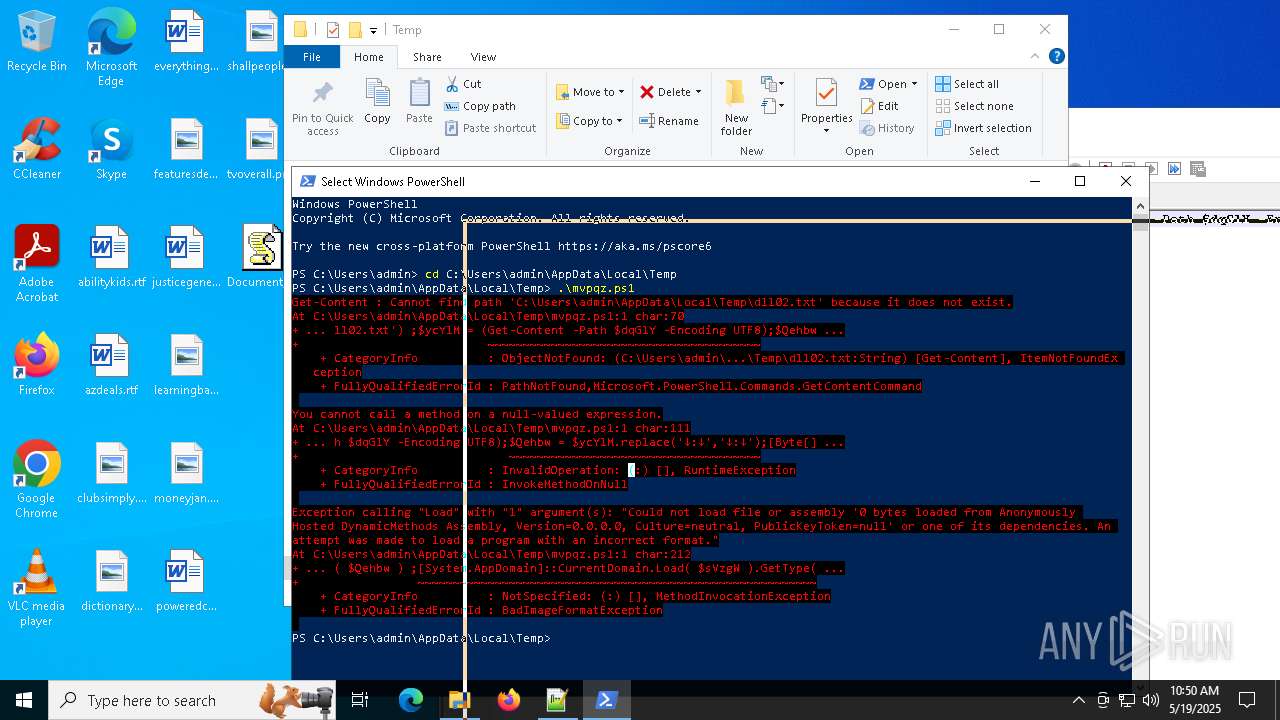This screenshot has width=1280, height=720.
Task: Switch to PowerShell taskbar button
Action: (x=606, y=700)
